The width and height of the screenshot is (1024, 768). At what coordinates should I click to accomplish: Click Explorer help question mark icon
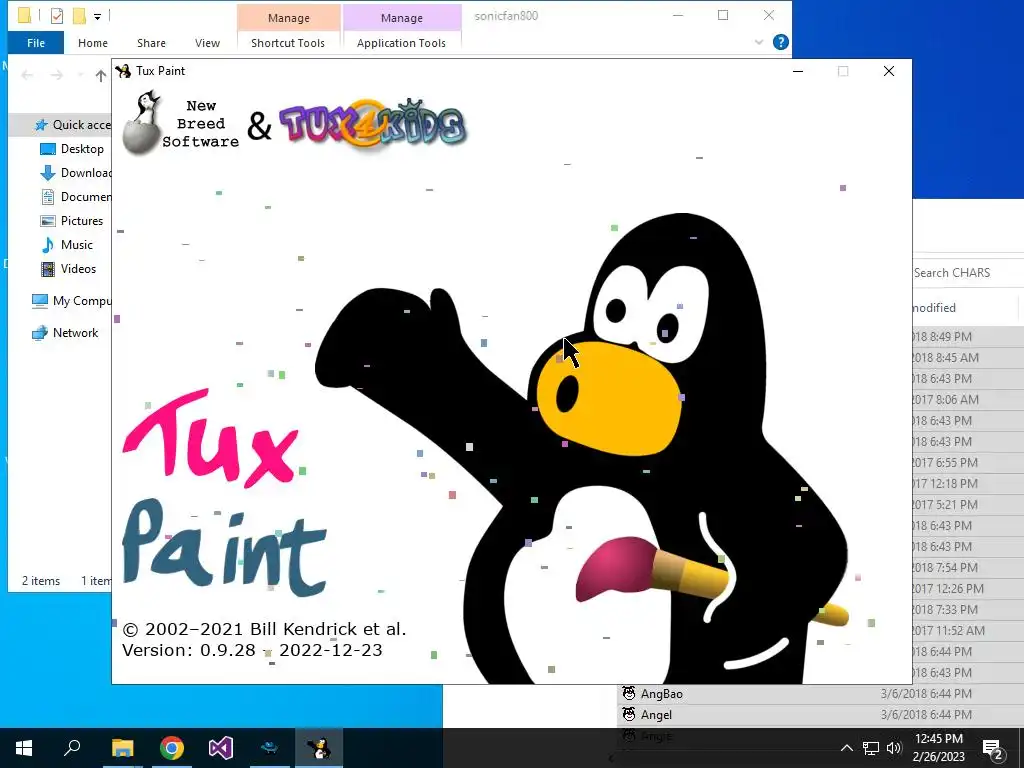pos(780,42)
